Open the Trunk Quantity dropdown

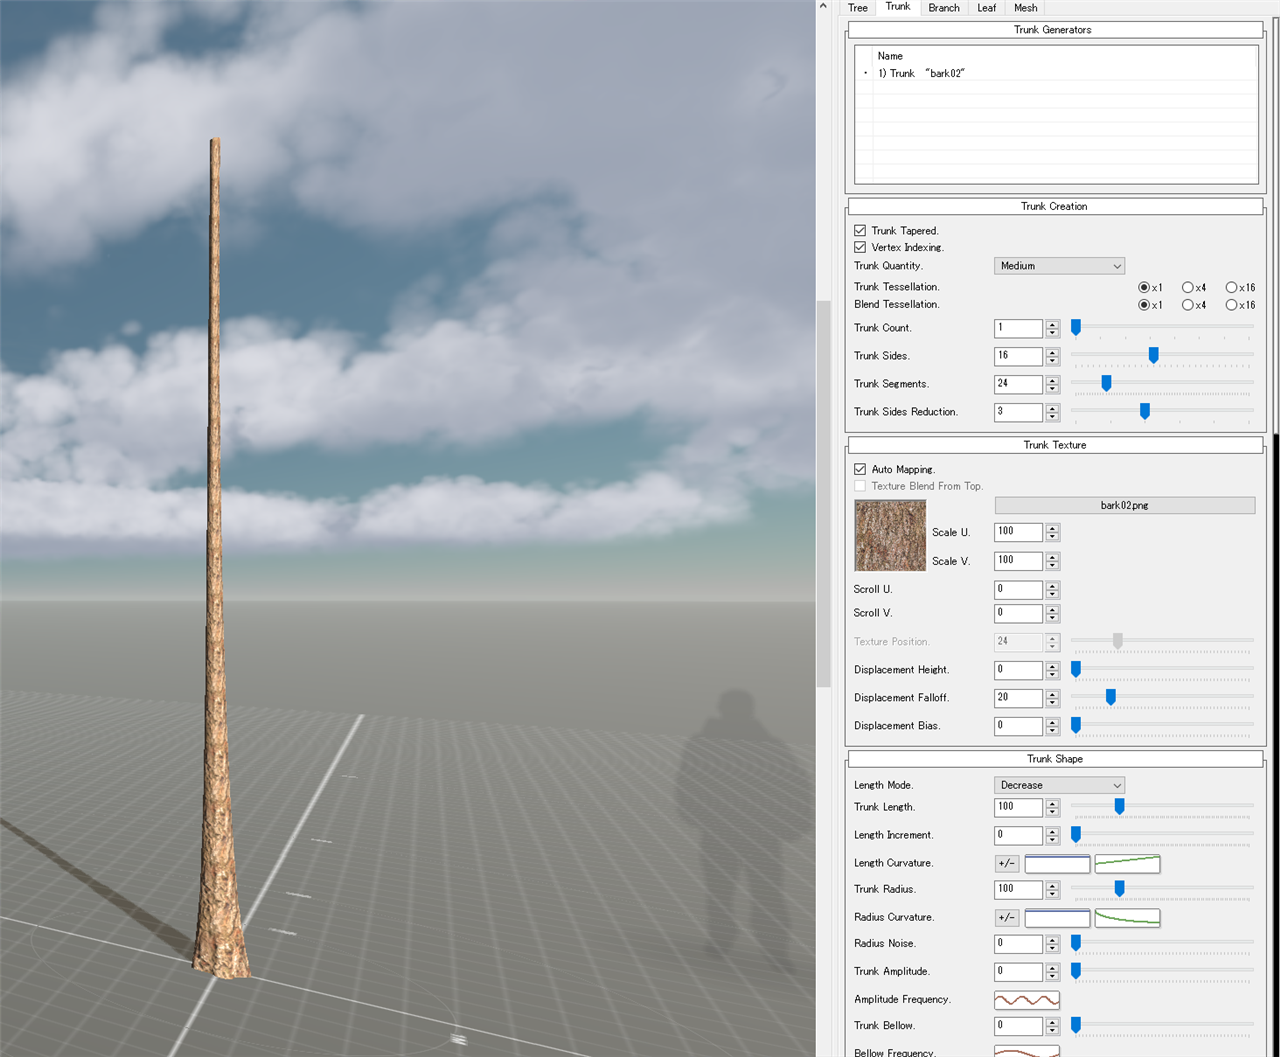point(1059,266)
